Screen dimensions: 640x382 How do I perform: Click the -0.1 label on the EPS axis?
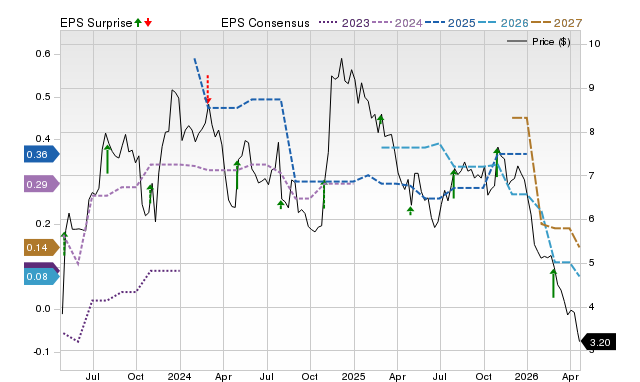click(x=41, y=351)
